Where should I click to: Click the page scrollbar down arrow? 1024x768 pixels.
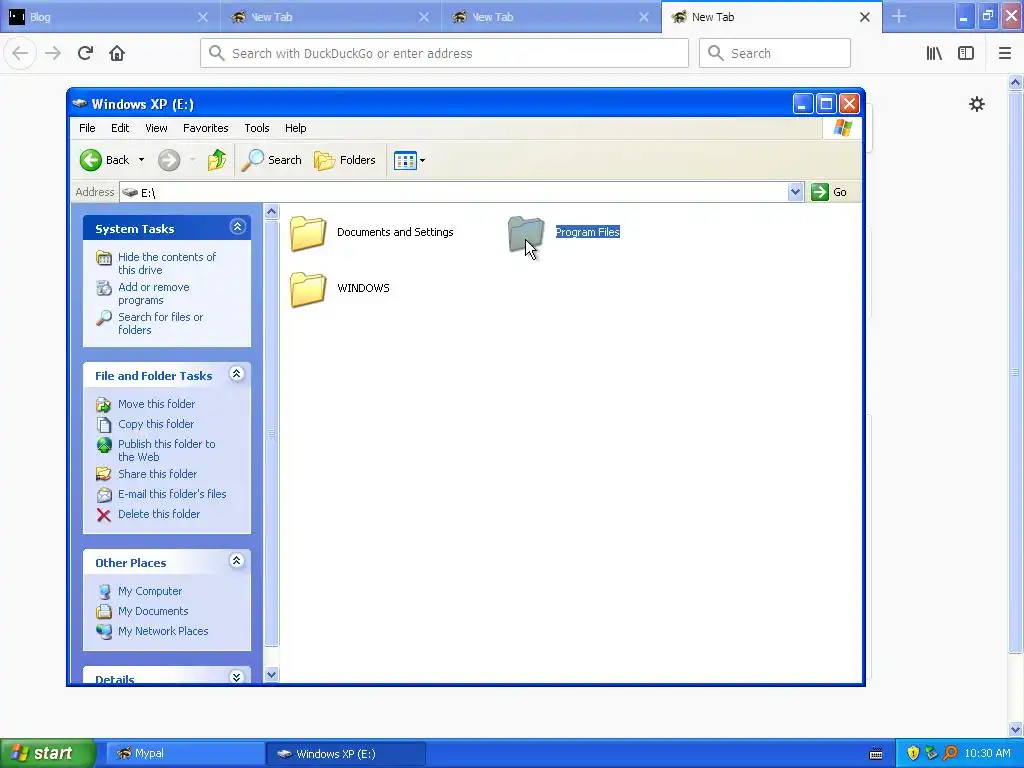pyautogui.click(x=1015, y=729)
